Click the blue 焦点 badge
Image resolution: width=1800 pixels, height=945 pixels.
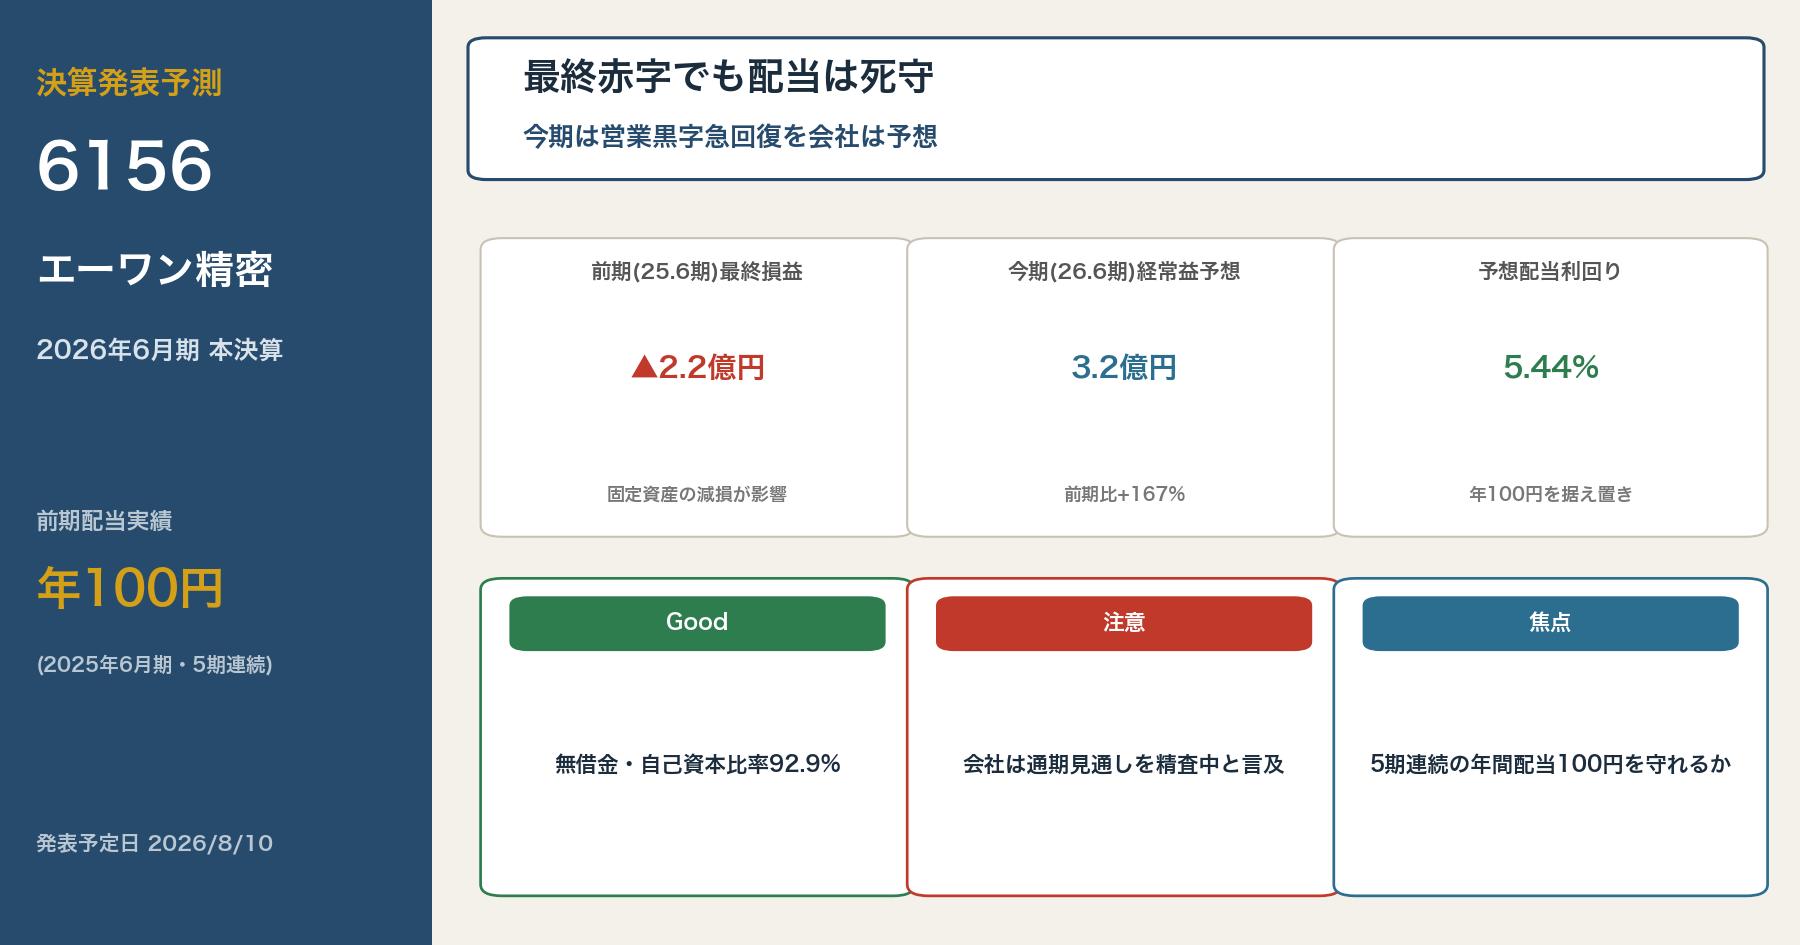[x=1550, y=623]
